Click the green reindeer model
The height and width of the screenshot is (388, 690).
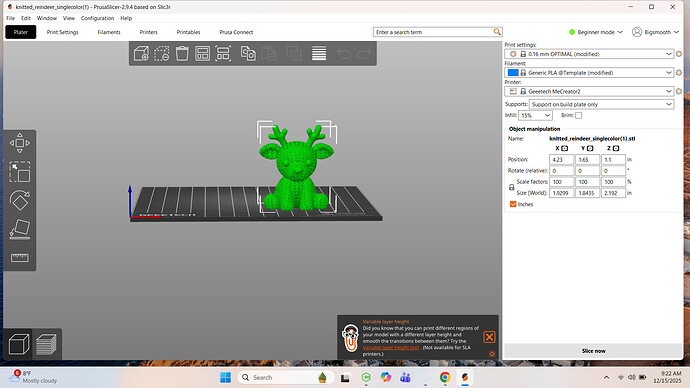[296, 169]
